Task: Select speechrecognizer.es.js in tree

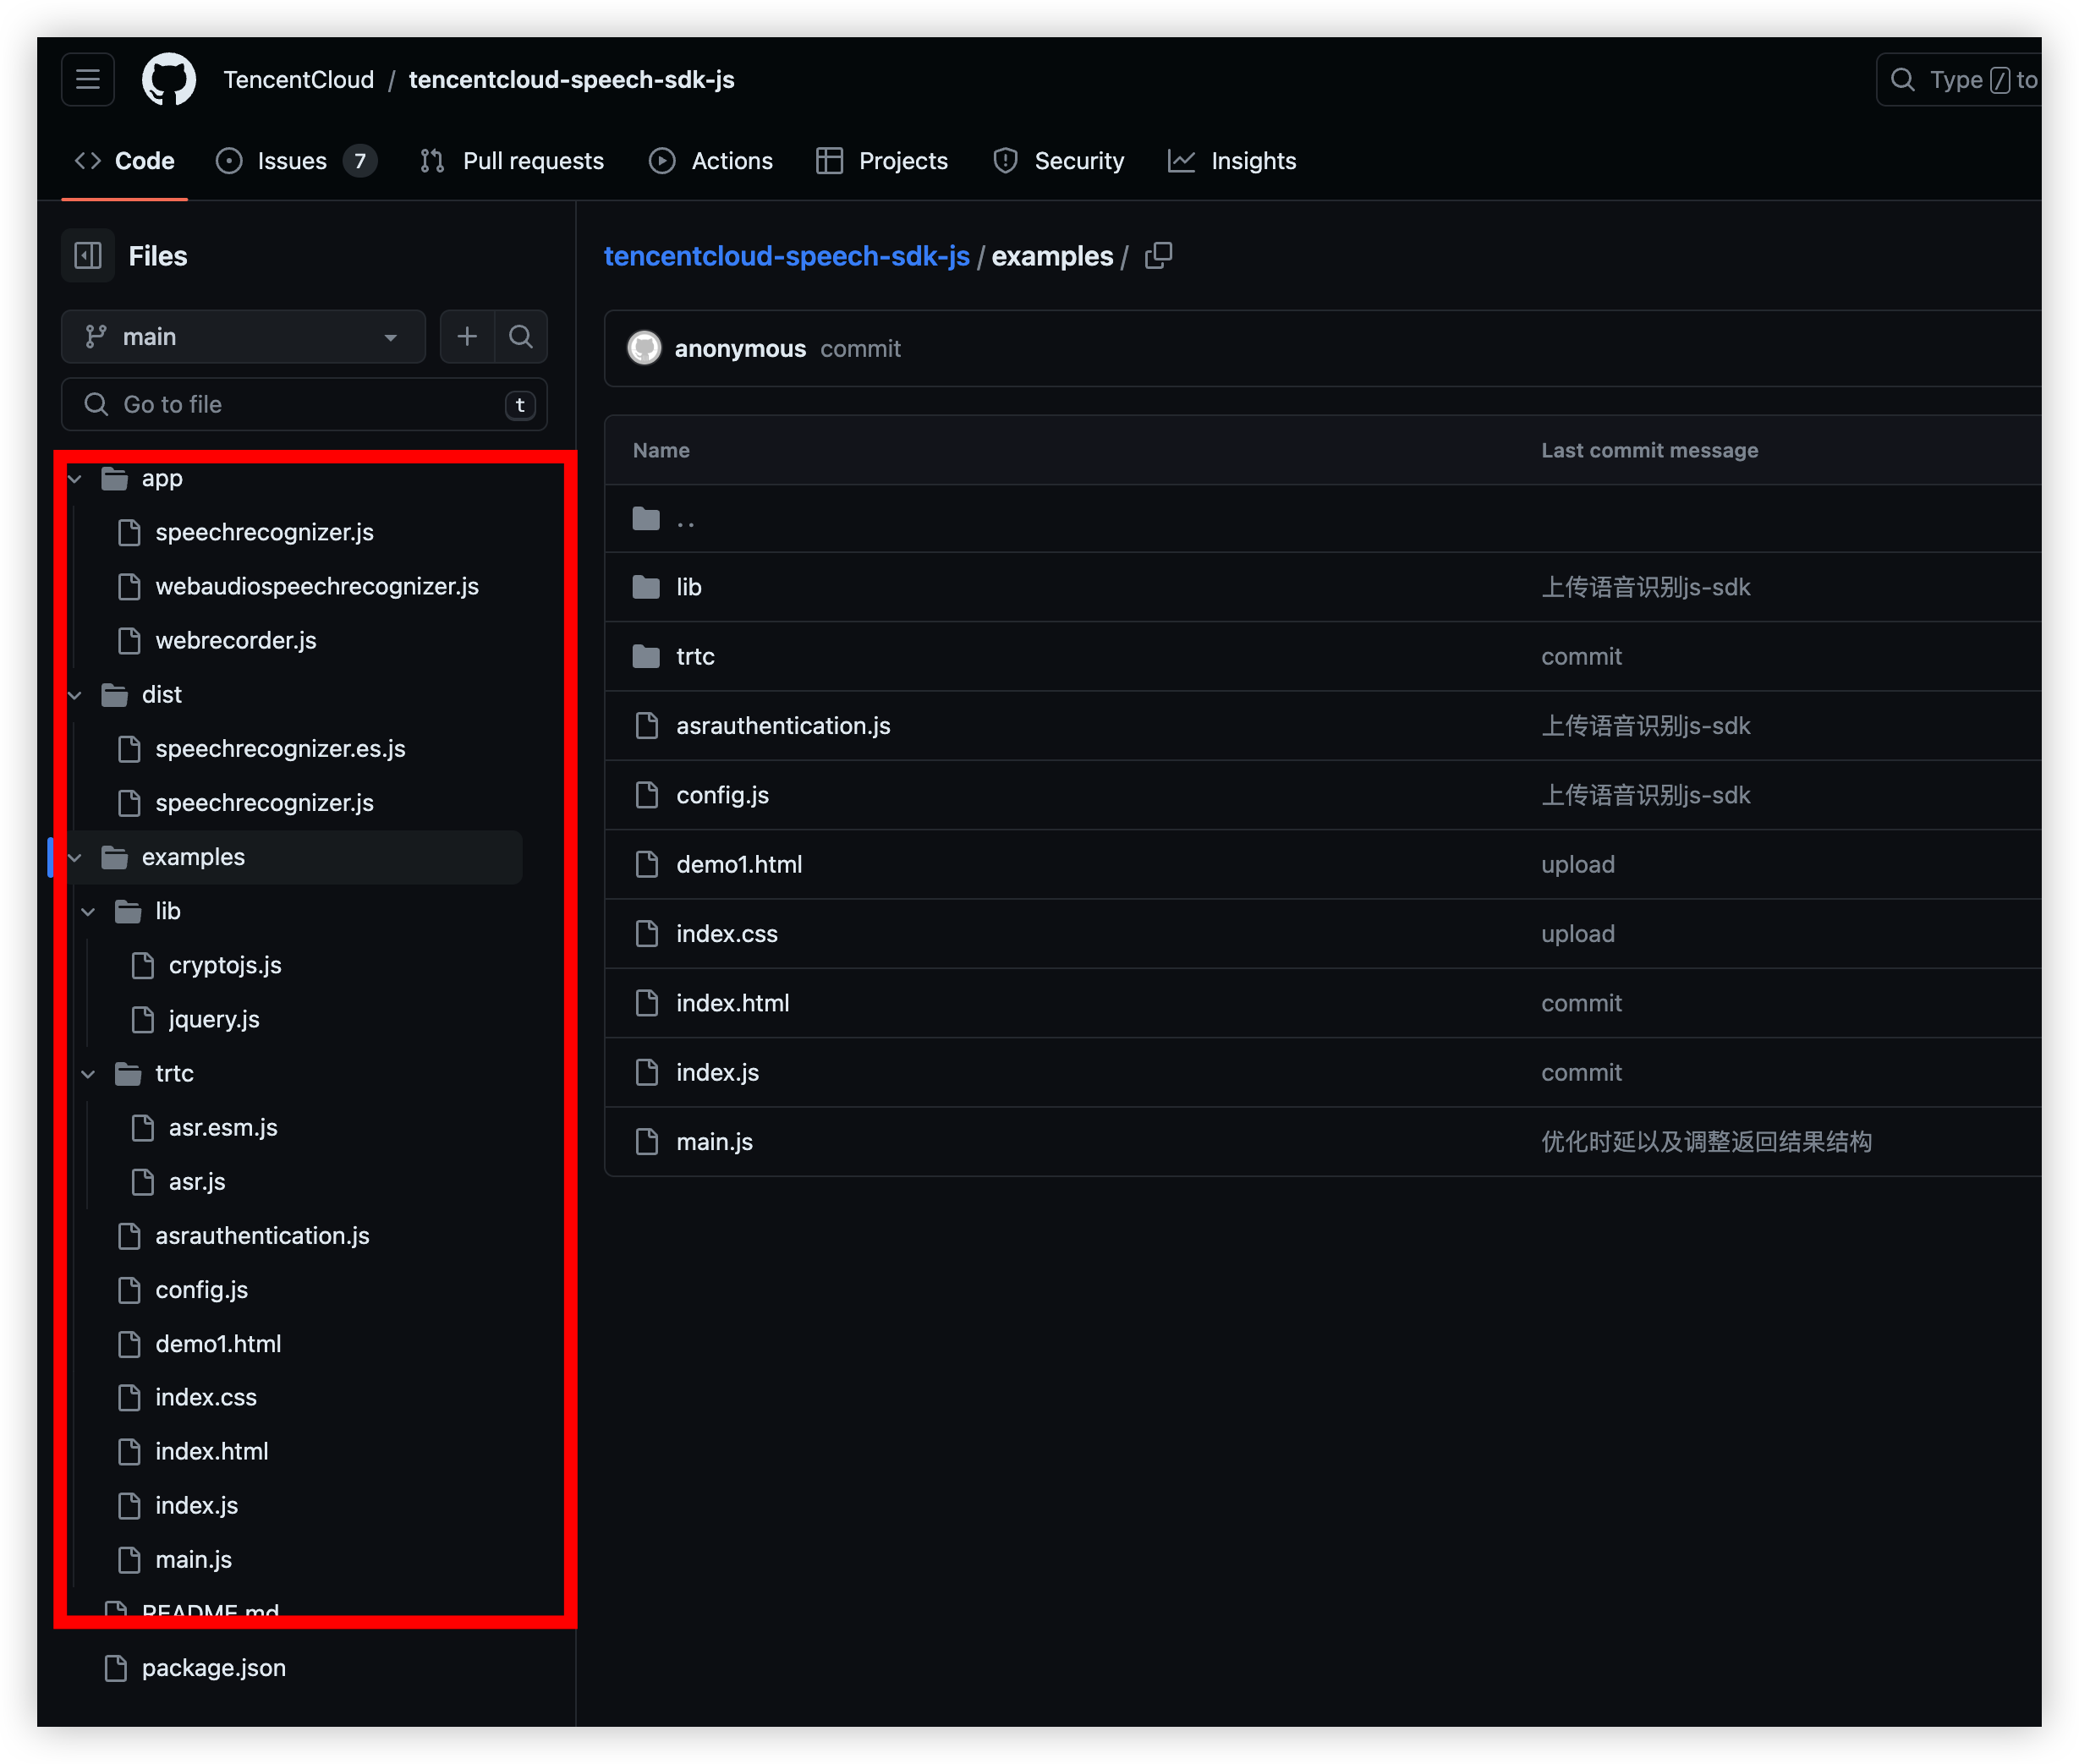Action: [x=280, y=748]
